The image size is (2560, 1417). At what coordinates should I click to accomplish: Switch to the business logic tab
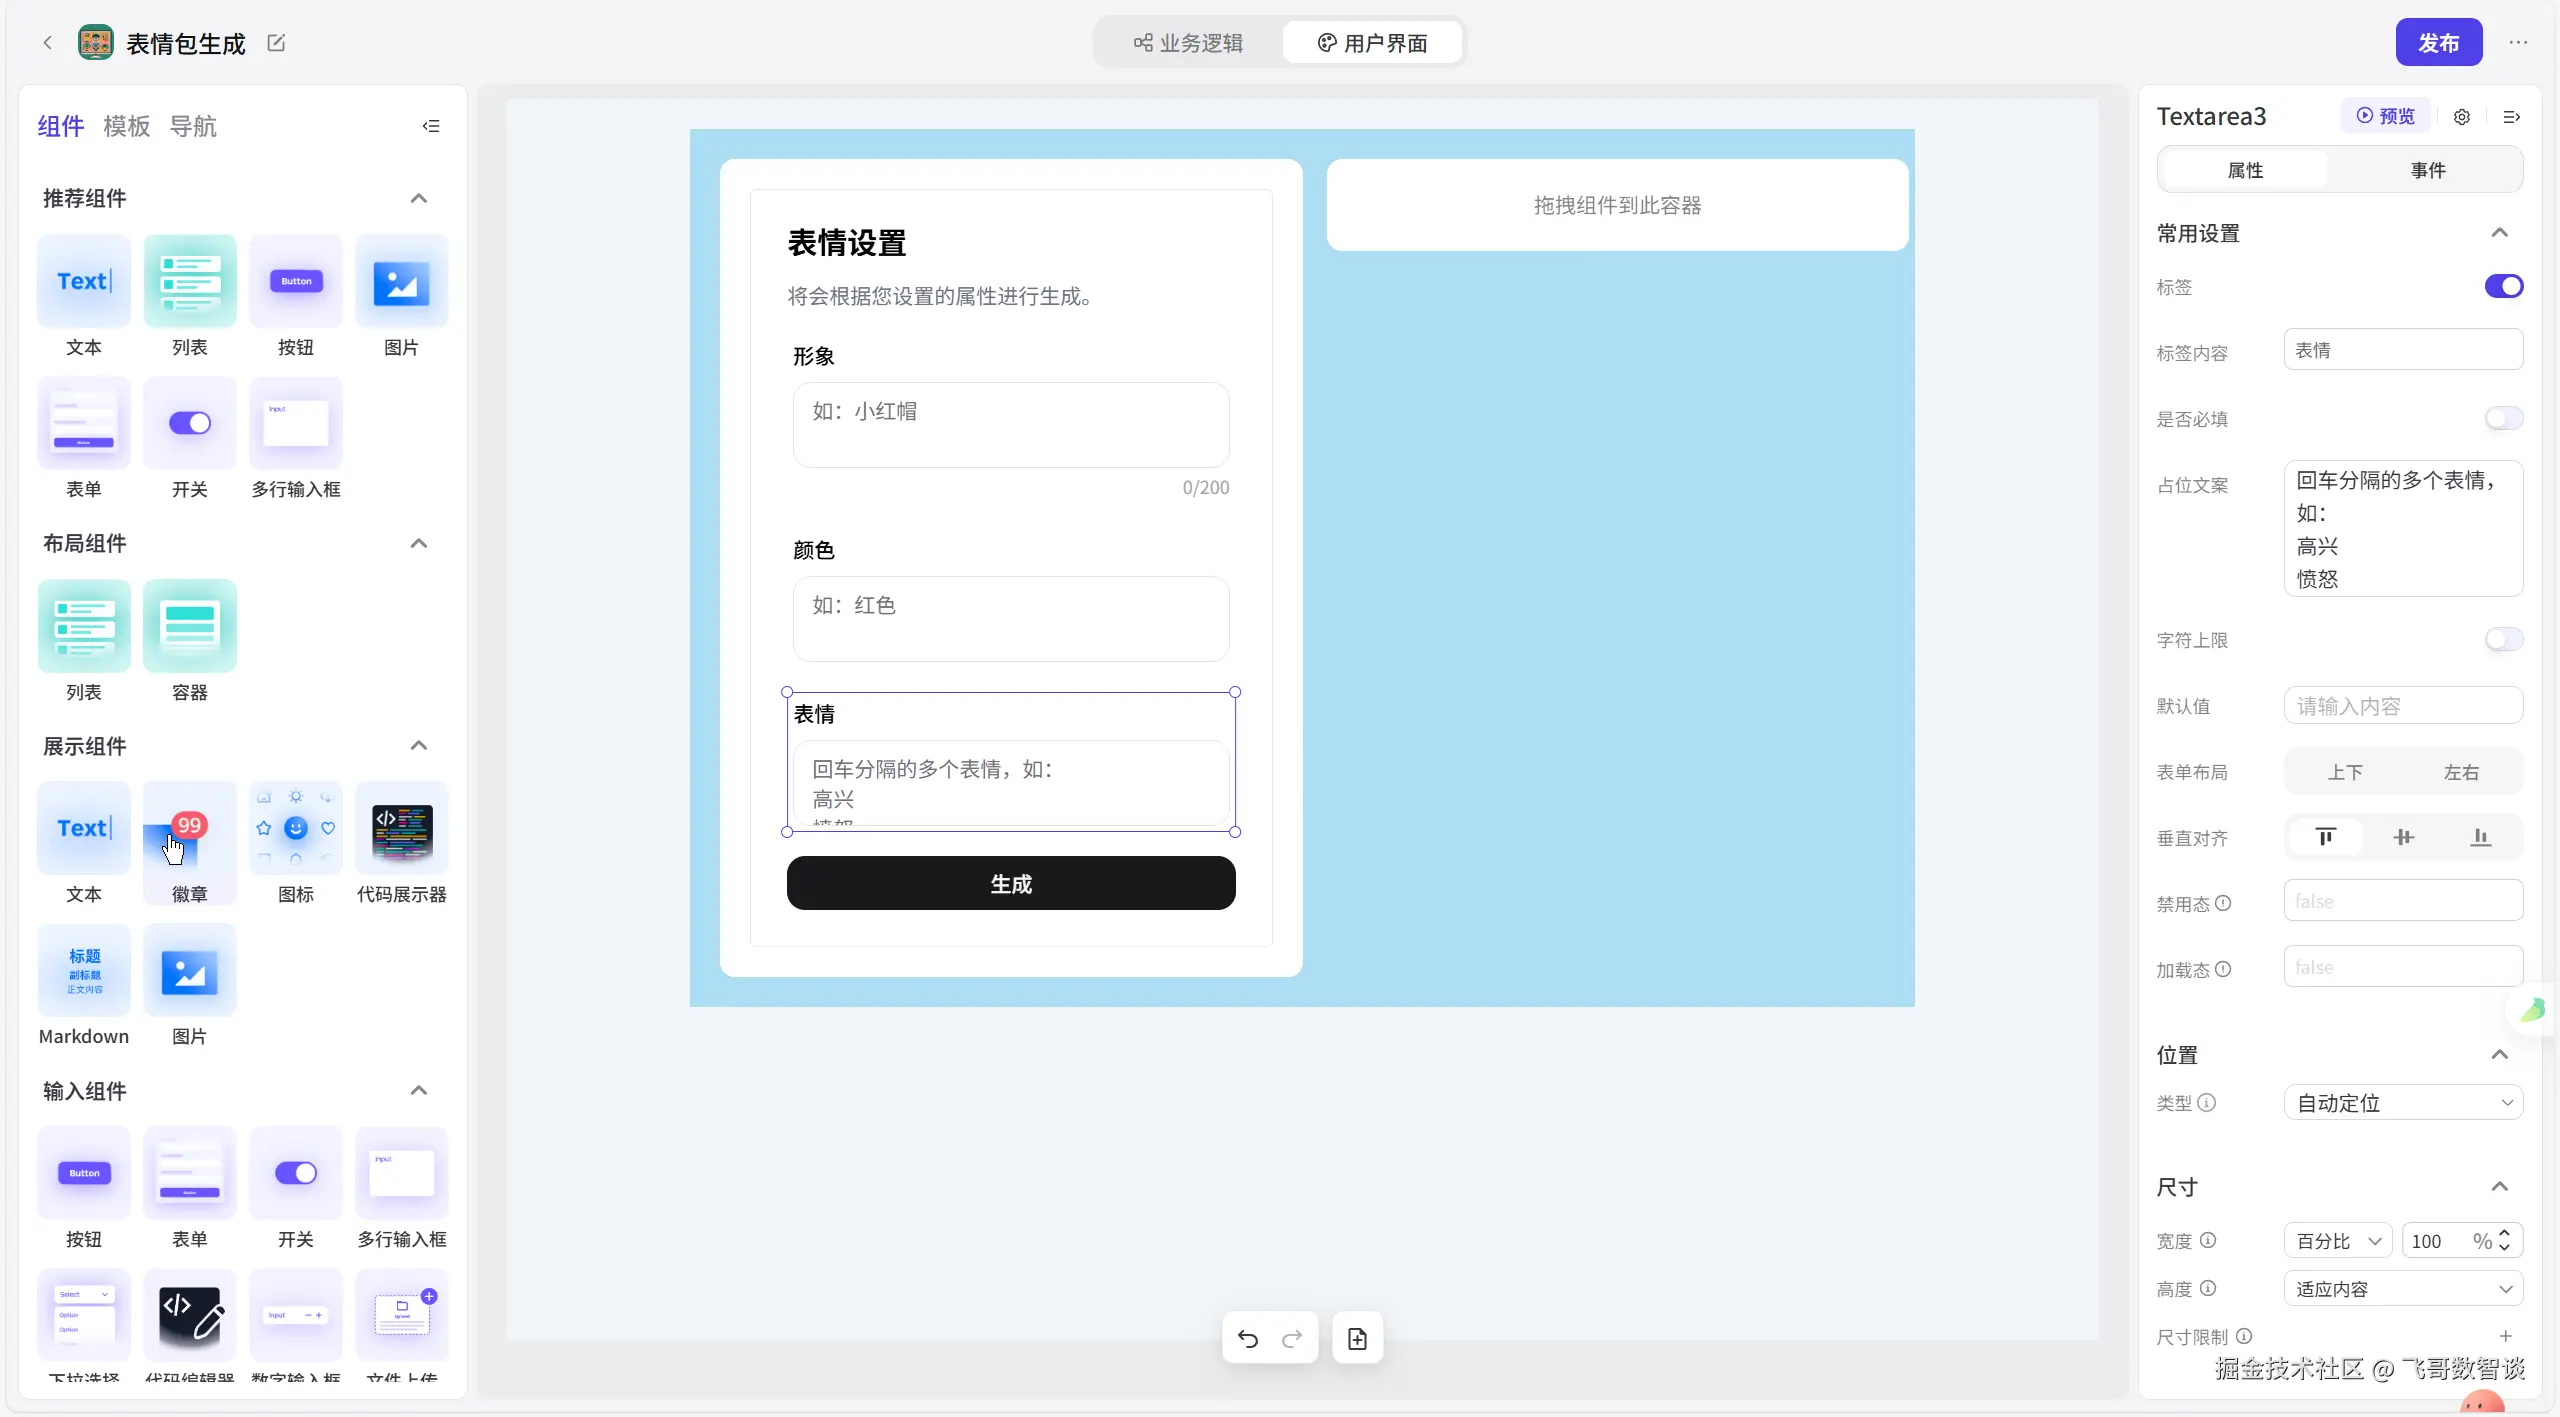(x=1189, y=43)
